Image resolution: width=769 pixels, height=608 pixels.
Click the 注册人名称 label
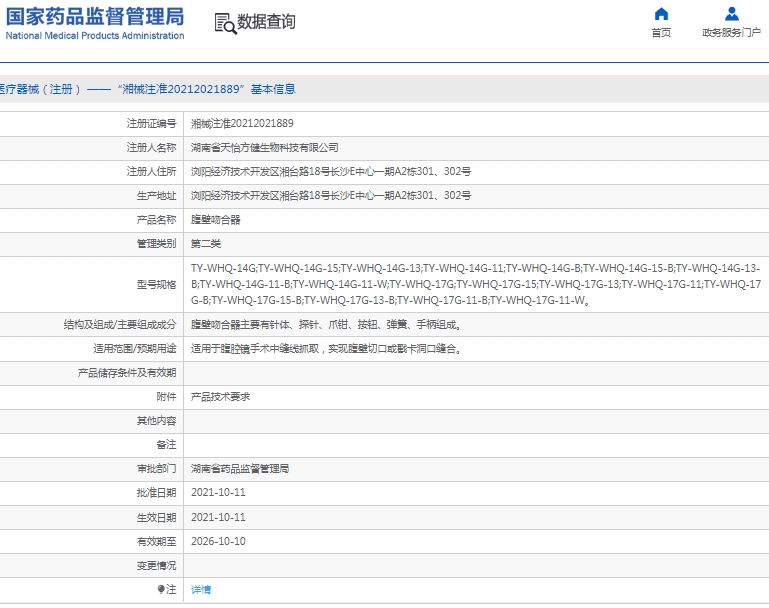pyautogui.click(x=152, y=148)
